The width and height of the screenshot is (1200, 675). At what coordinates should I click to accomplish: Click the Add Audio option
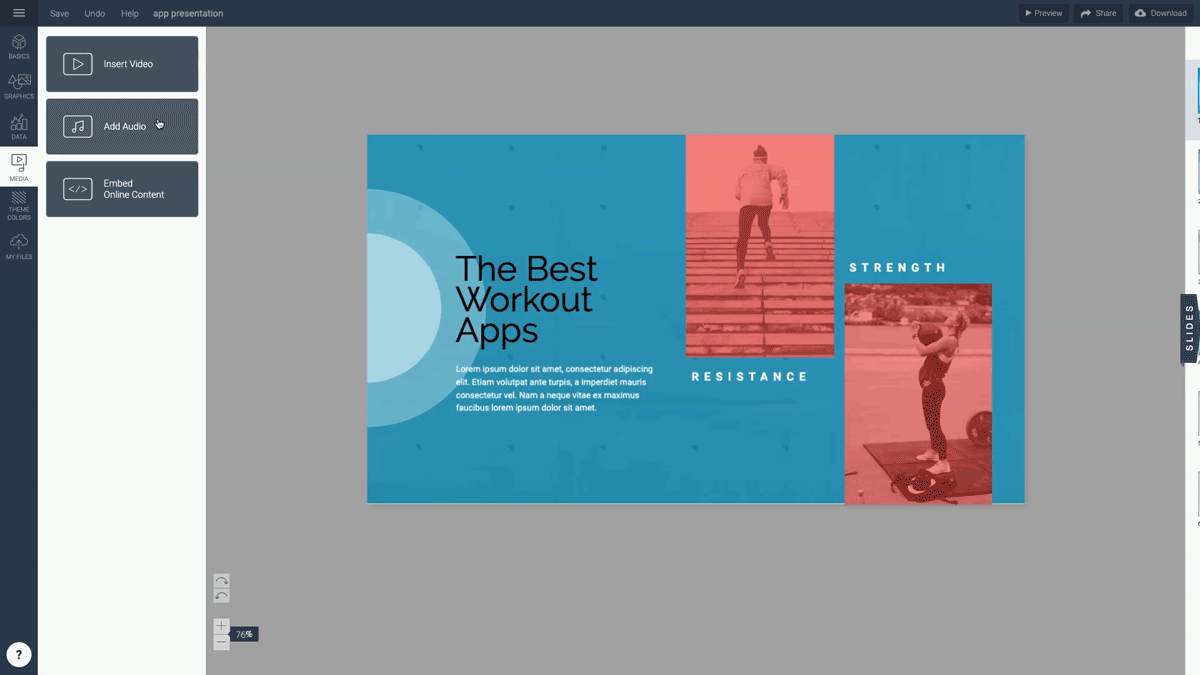point(121,126)
